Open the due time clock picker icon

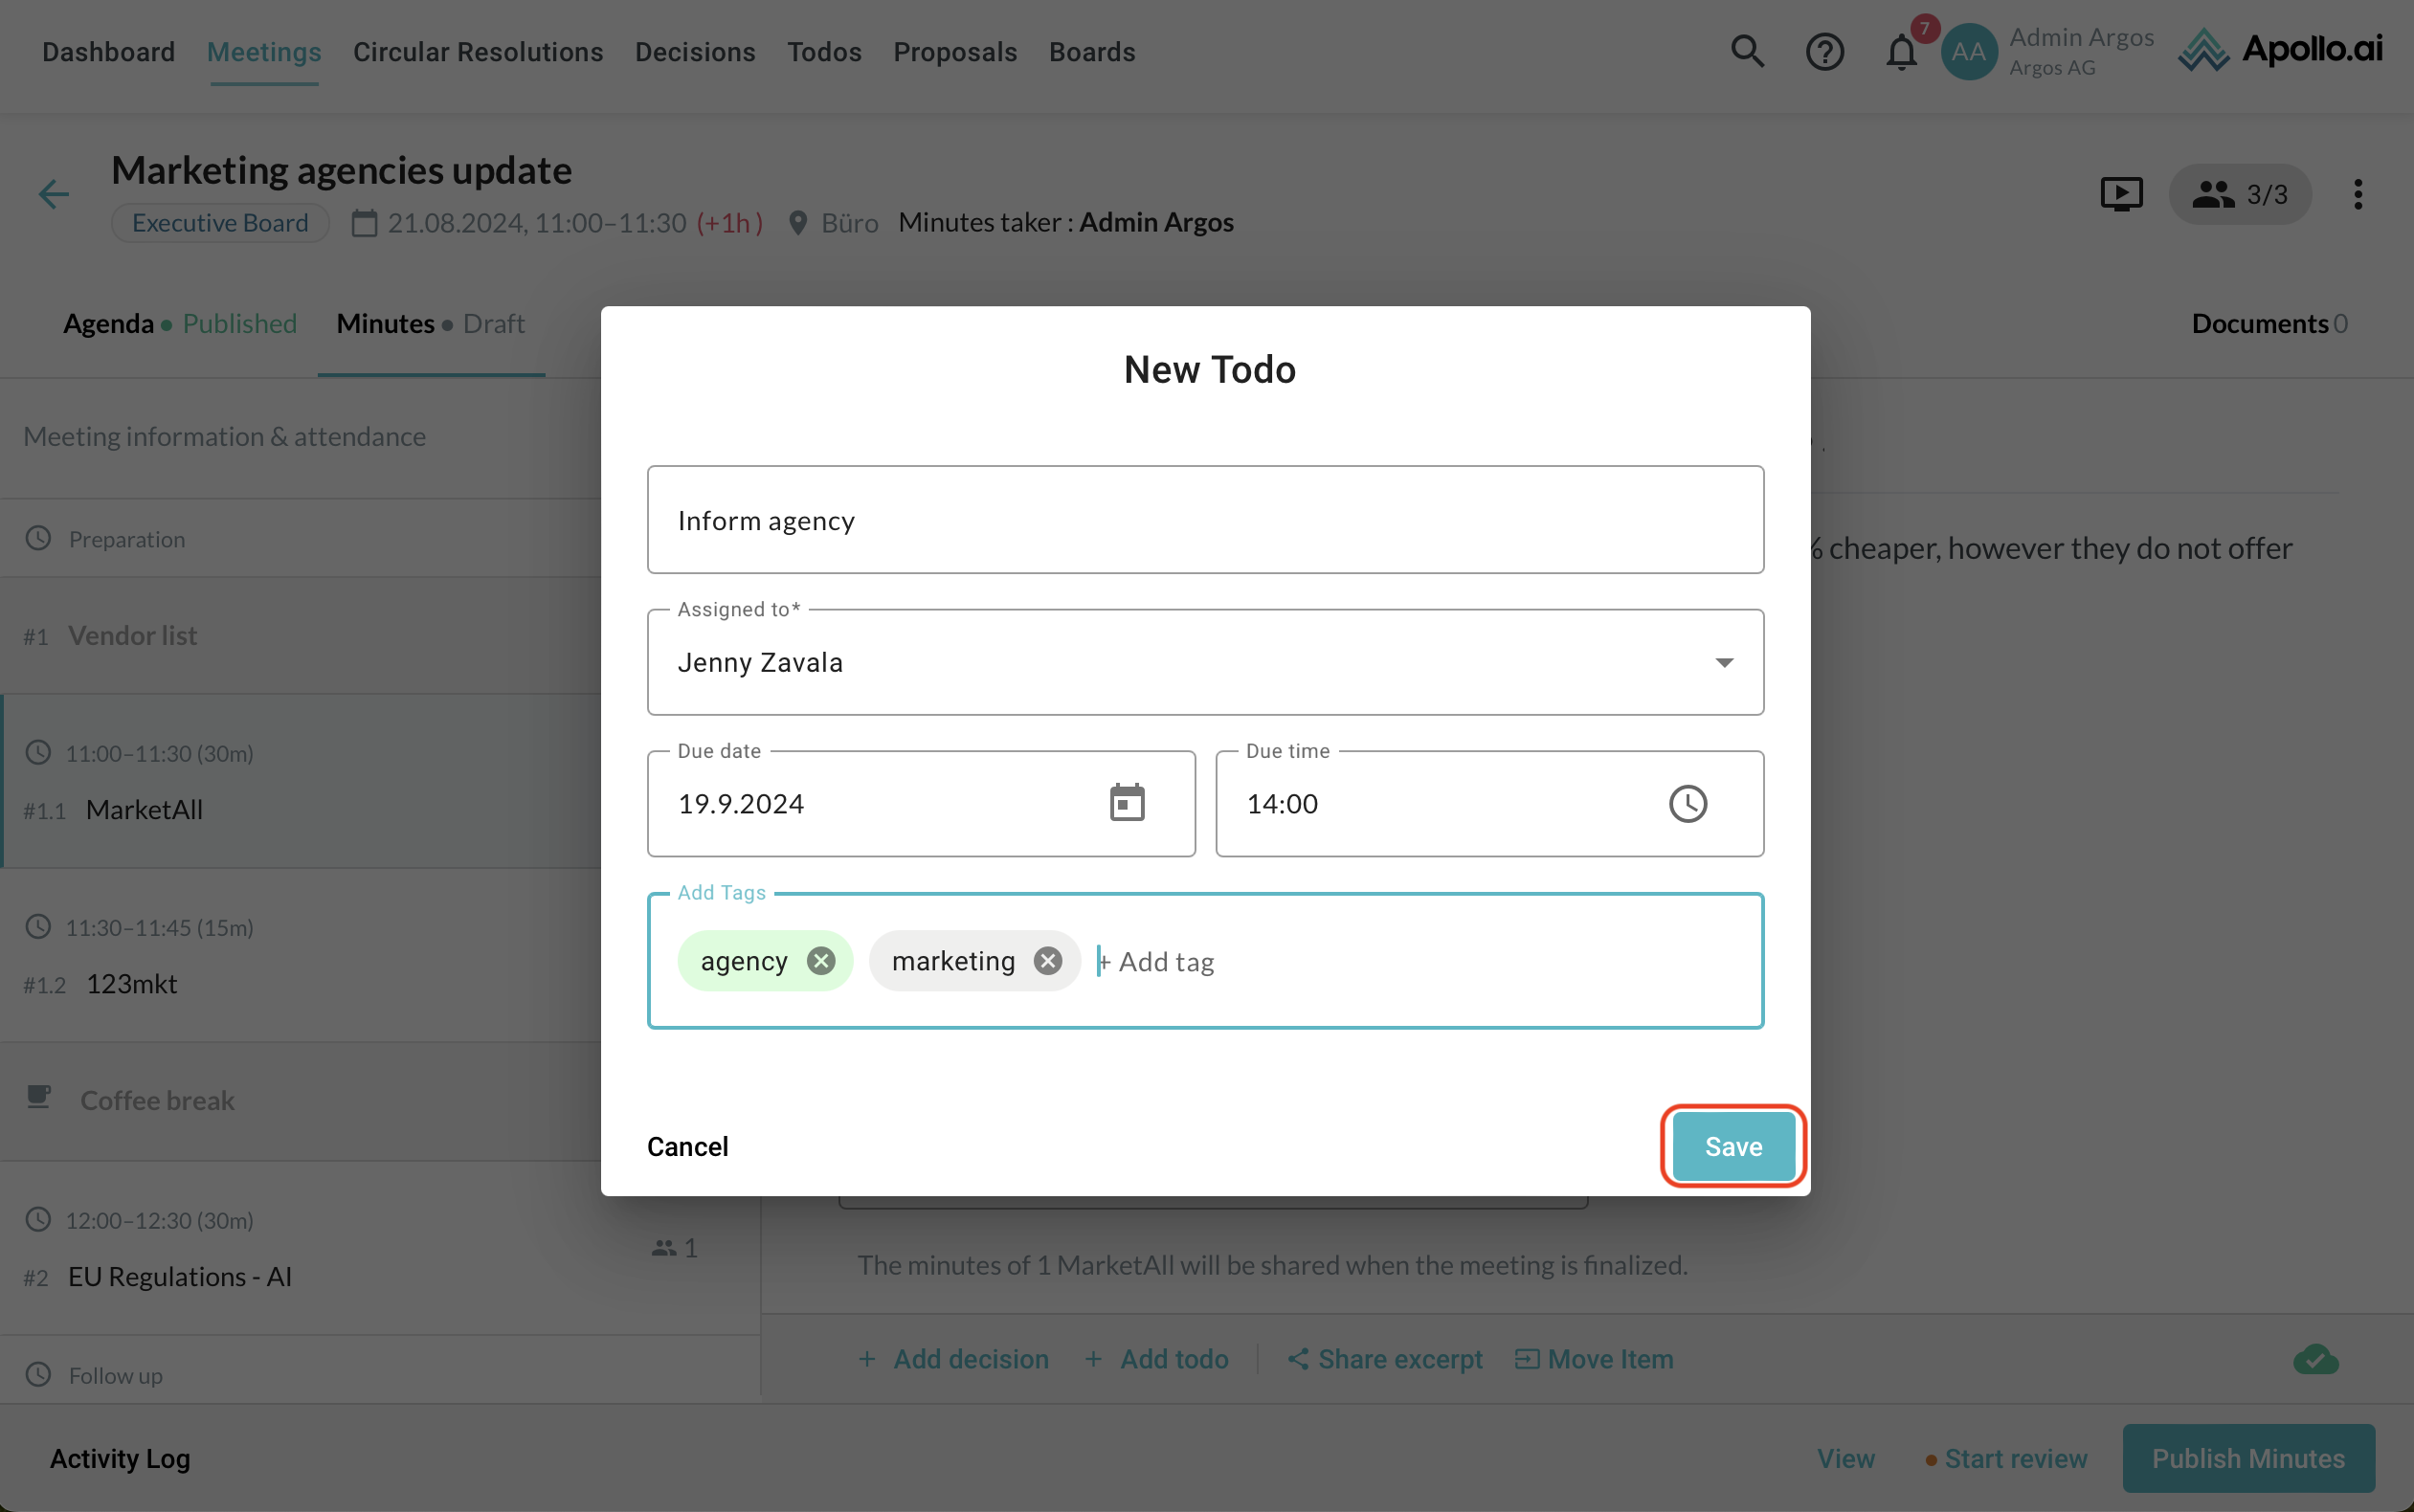point(1687,803)
